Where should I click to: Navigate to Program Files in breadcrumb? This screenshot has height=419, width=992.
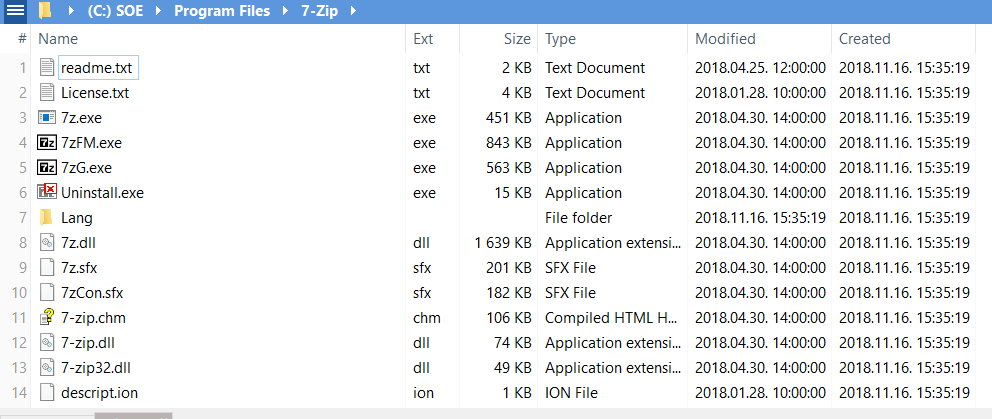[x=221, y=11]
